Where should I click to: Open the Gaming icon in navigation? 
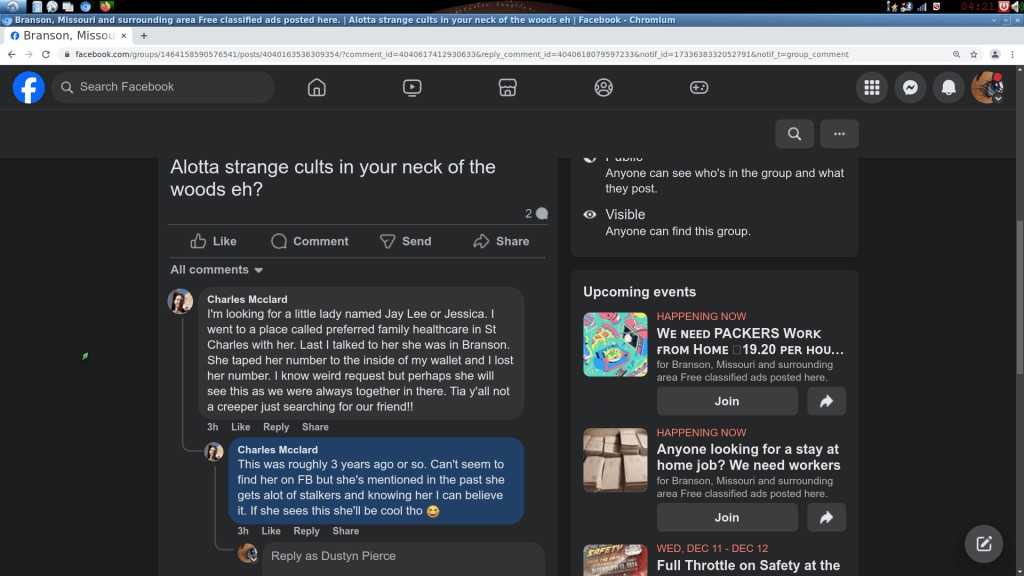[x=699, y=88]
